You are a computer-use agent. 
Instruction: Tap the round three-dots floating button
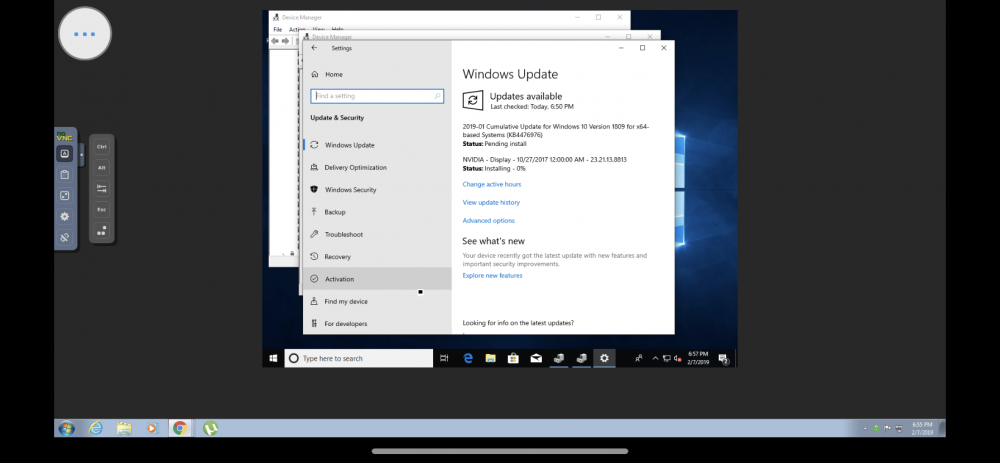tap(85, 33)
